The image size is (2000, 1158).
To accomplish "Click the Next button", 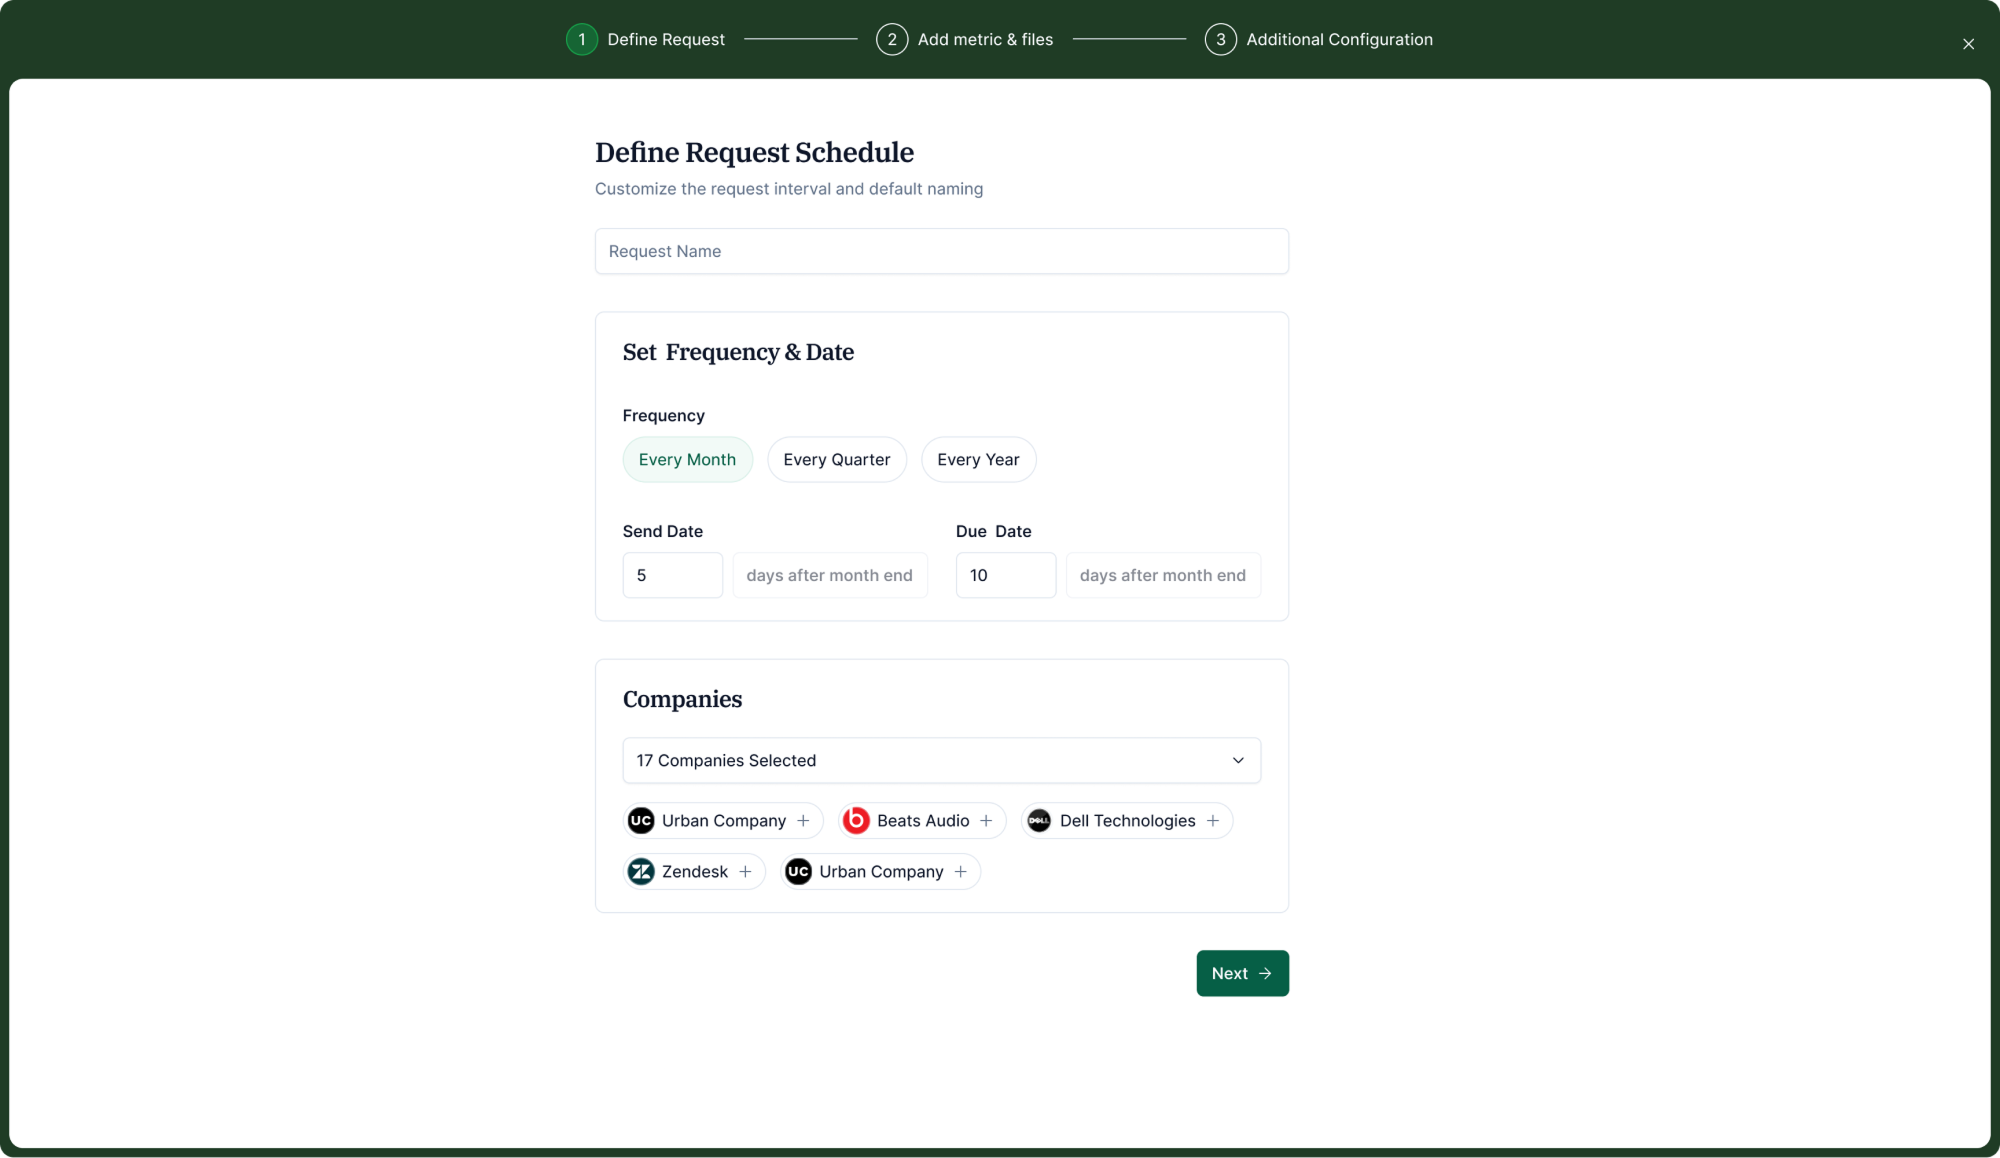I will click(x=1242, y=973).
